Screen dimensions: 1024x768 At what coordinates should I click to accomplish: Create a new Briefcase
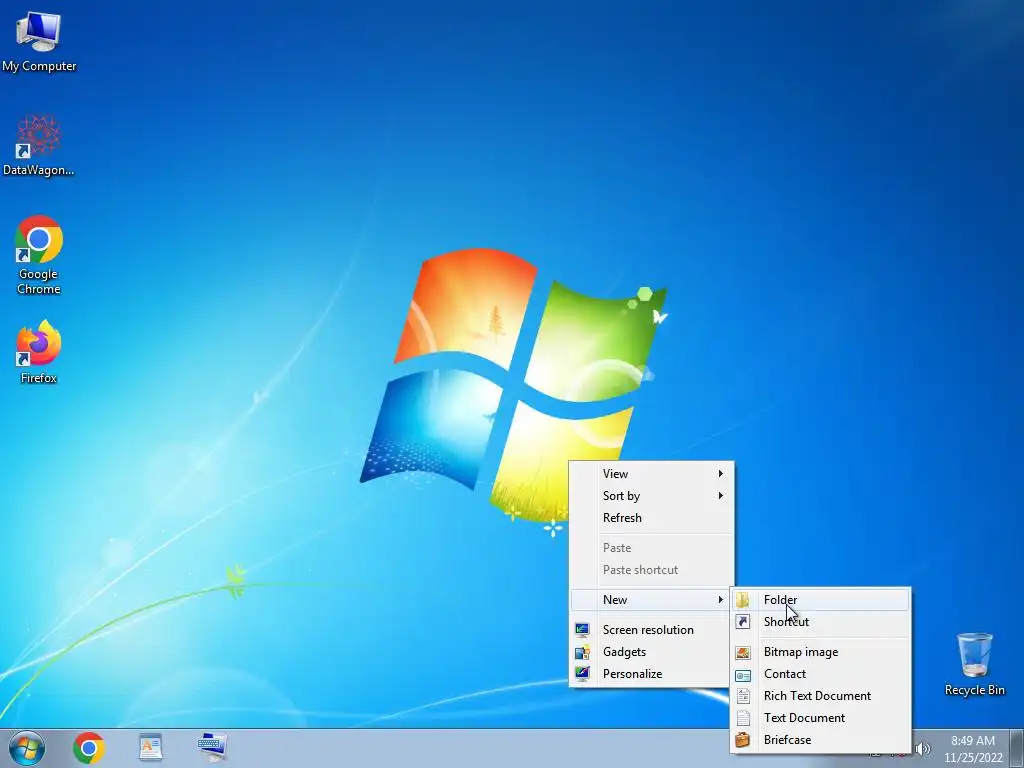(x=820, y=740)
